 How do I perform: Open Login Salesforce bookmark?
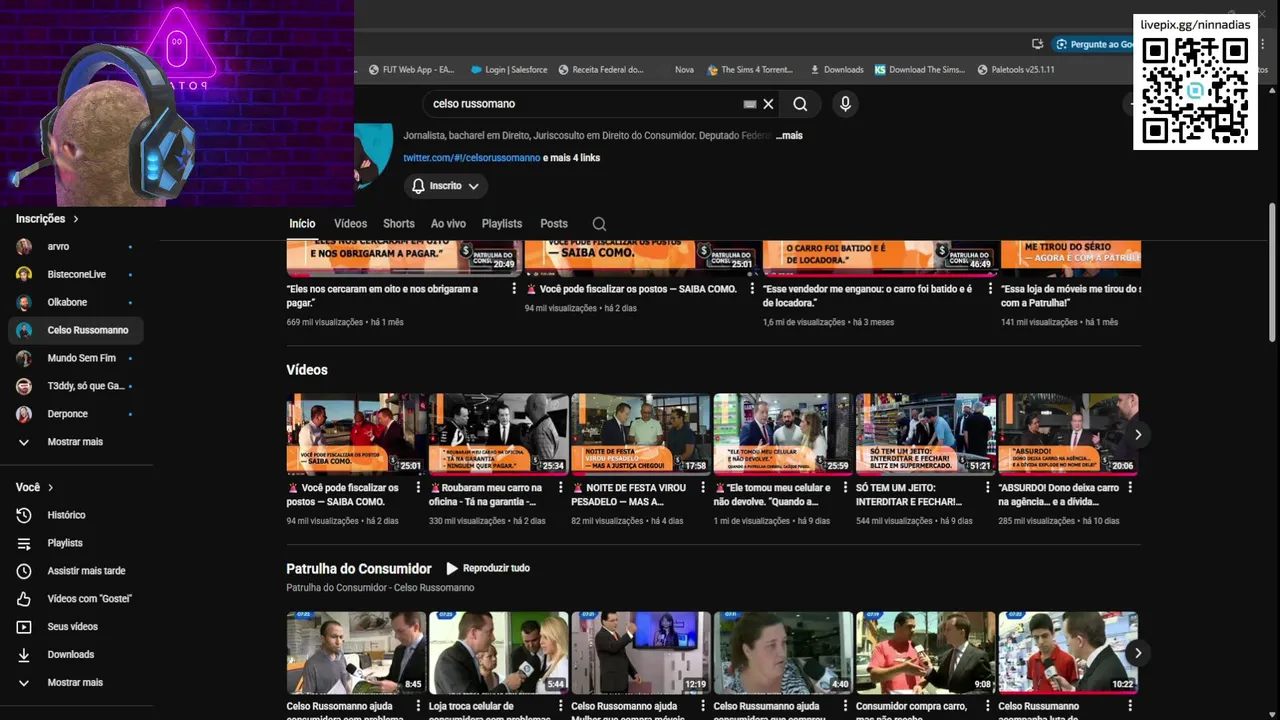point(508,70)
